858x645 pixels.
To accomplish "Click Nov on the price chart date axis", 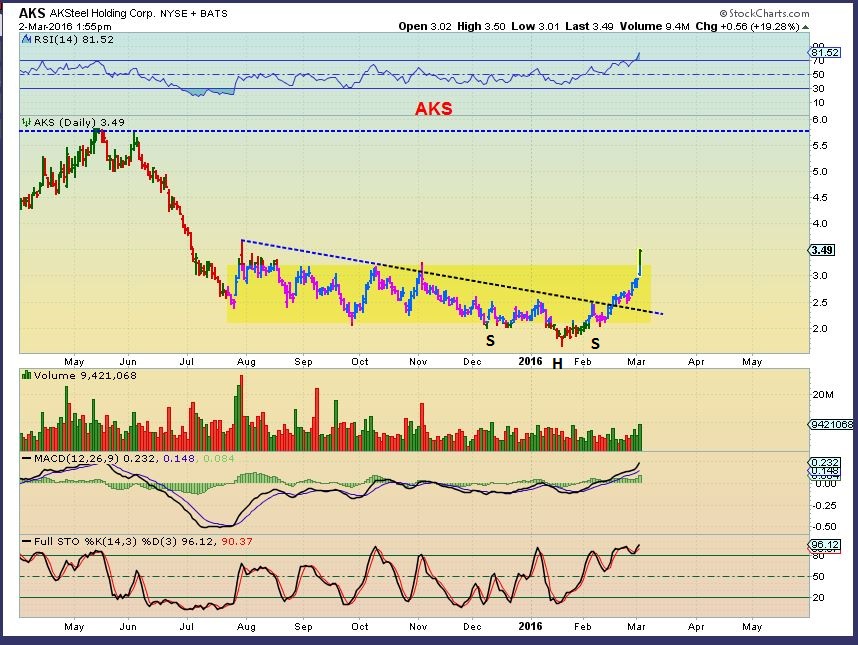I will pos(418,362).
